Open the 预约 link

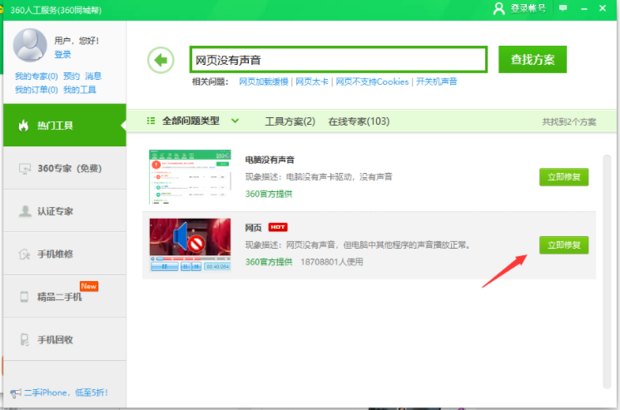click(72, 76)
